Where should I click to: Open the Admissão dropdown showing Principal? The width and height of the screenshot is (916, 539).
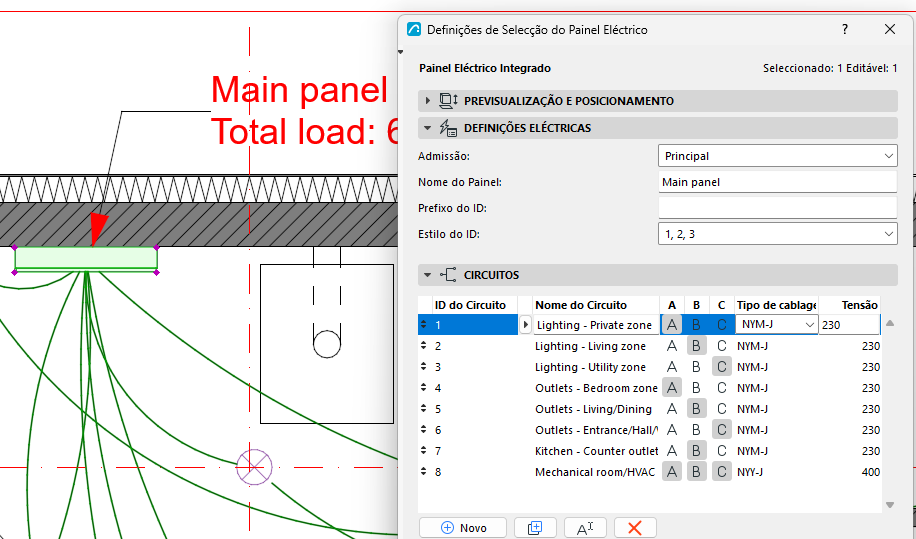[778, 156]
